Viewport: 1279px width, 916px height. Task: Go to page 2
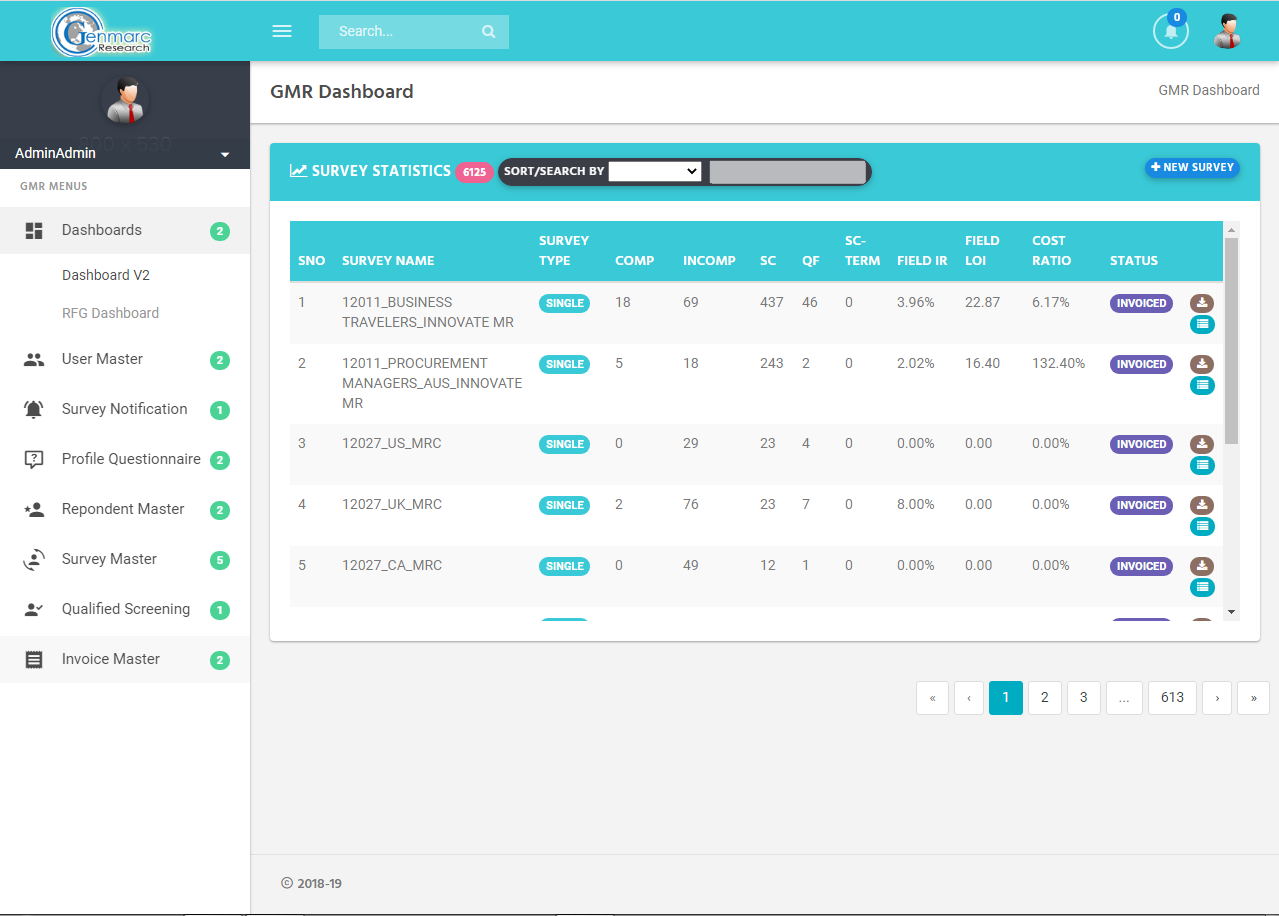tap(1044, 698)
